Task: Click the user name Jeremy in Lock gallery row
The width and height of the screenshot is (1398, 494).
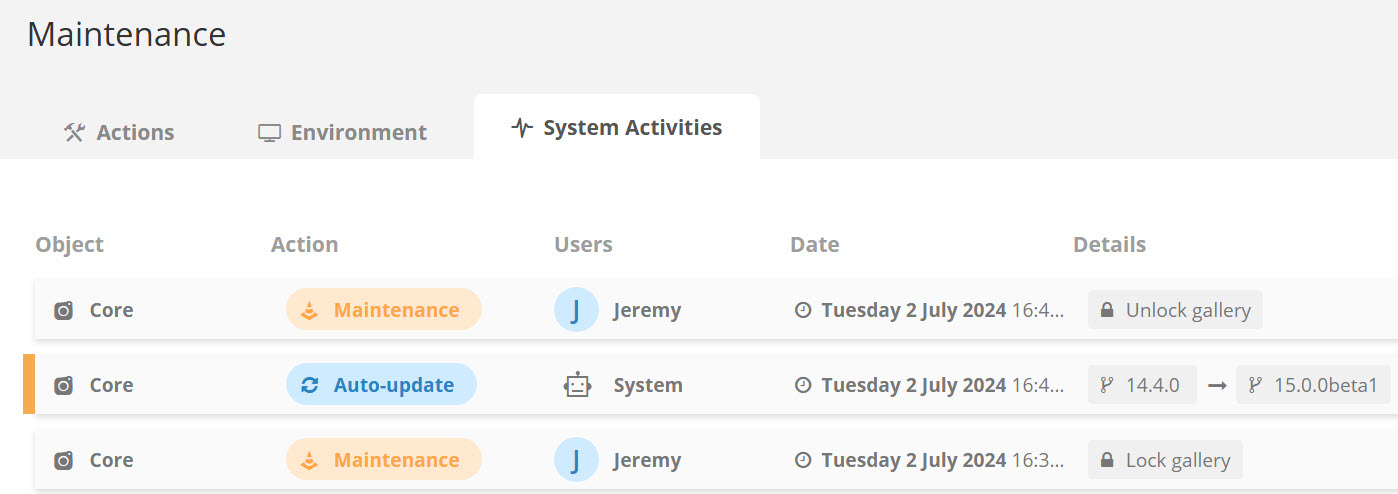Action: [647, 460]
